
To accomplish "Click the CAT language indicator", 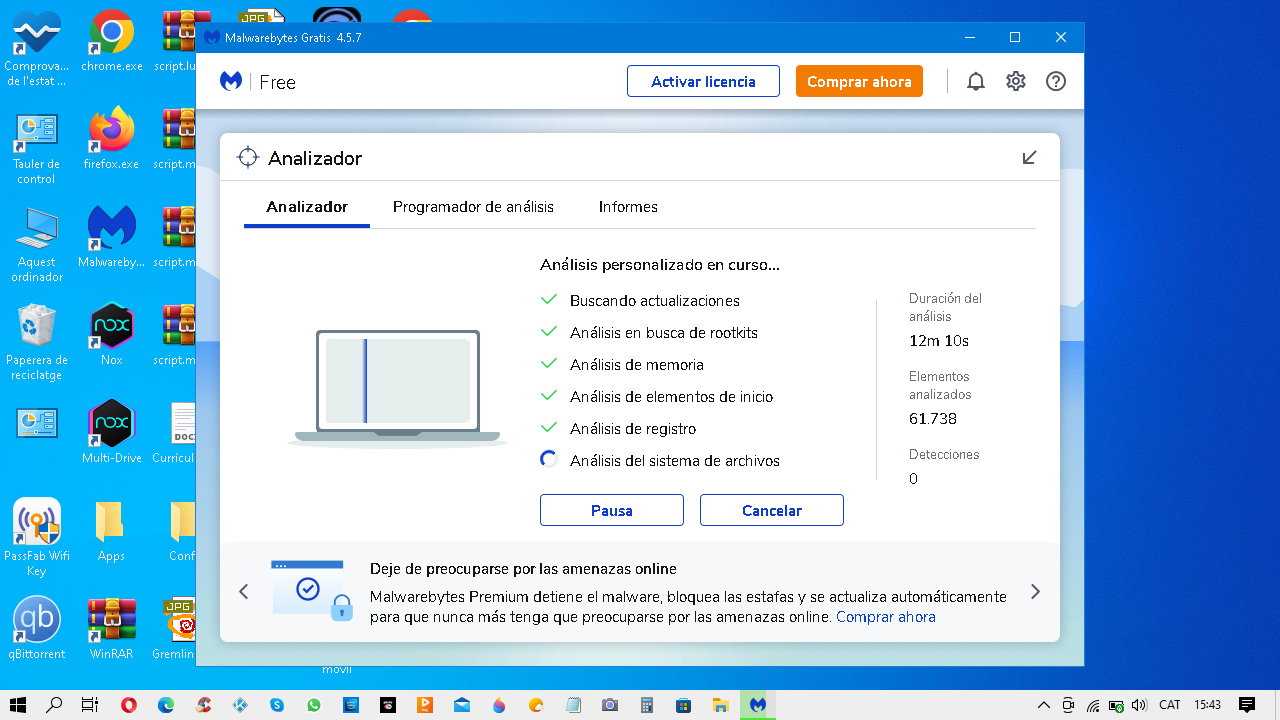I will (1170, 705).
